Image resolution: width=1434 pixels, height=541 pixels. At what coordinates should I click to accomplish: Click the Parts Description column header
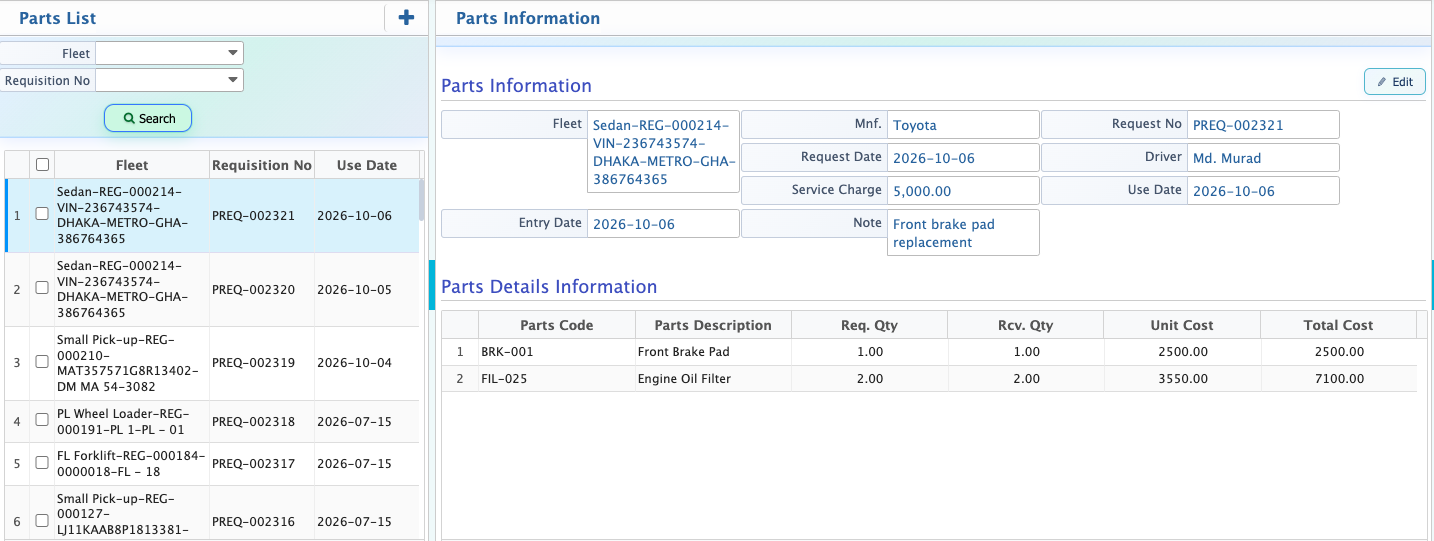click(713, 325)
